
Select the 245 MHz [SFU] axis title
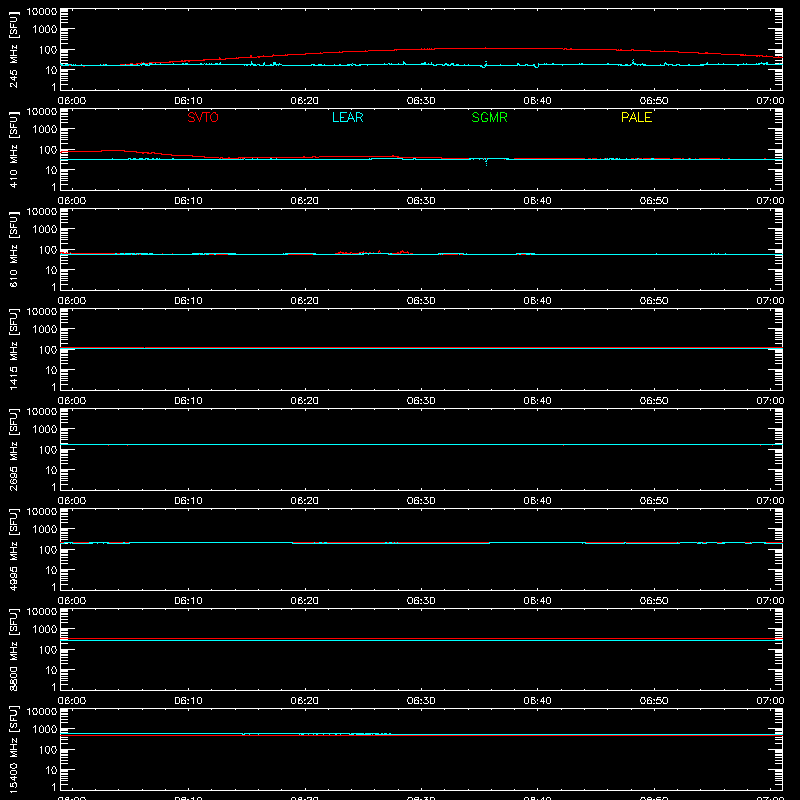[x=13, y=49]
